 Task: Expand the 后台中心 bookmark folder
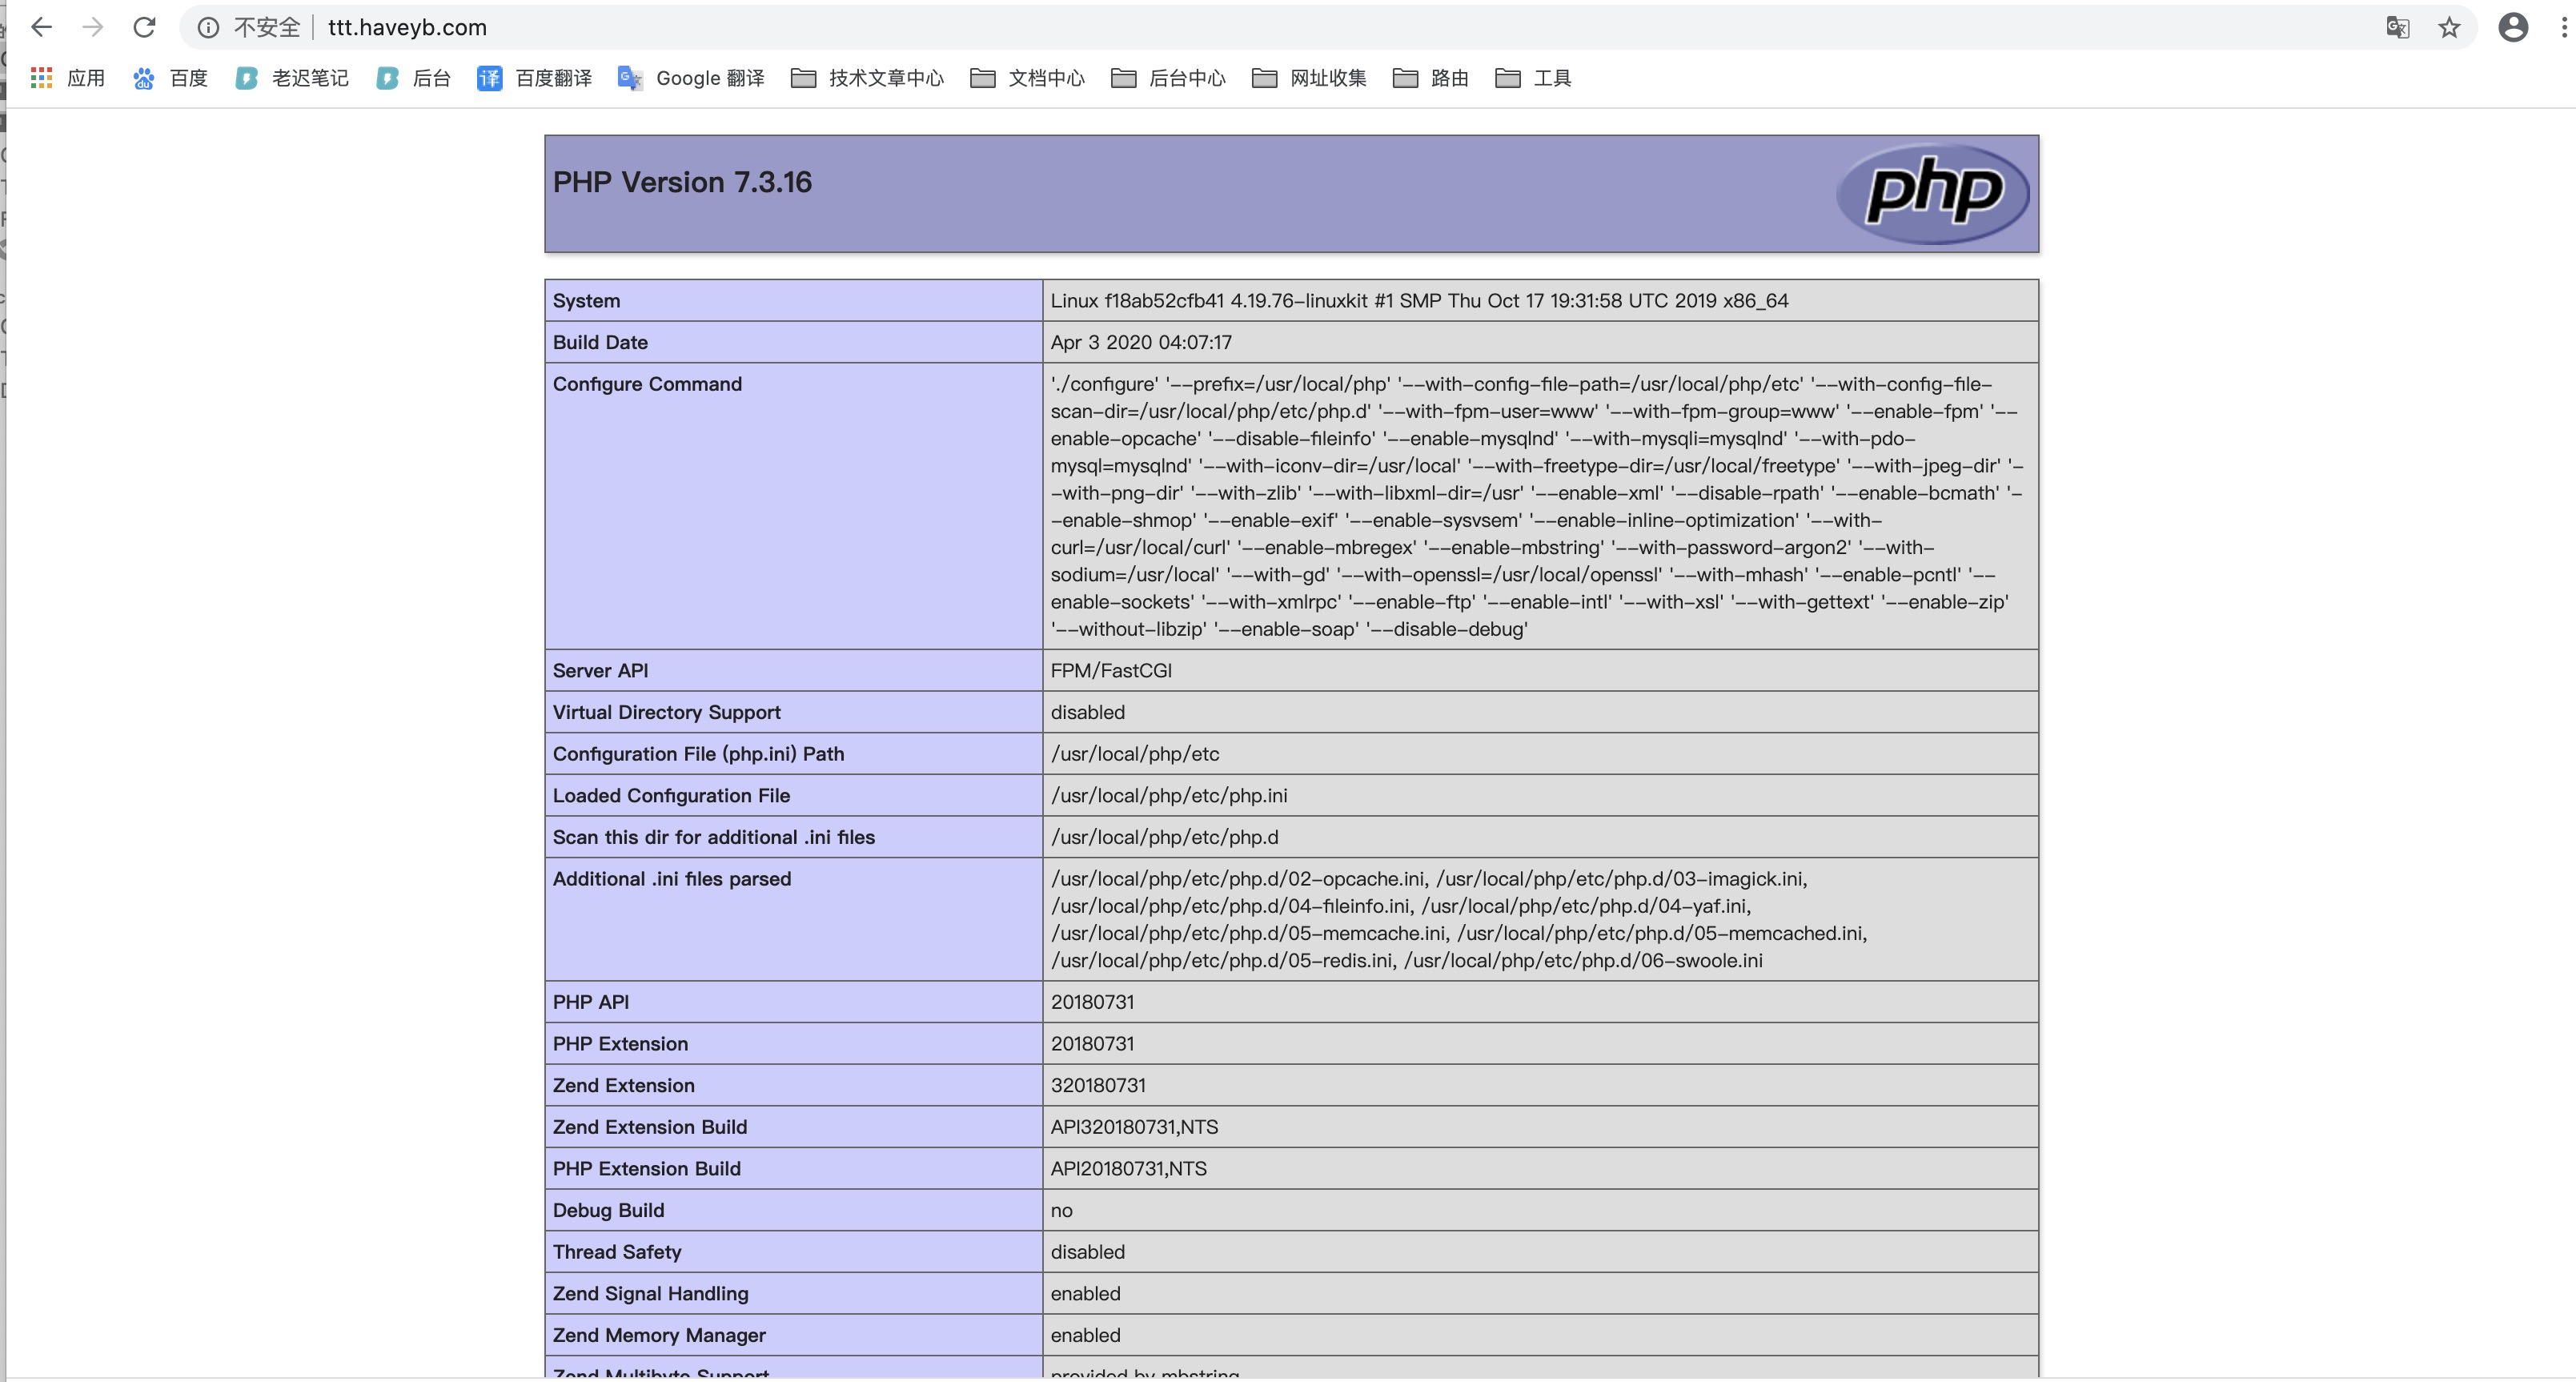click(1168, 78)
